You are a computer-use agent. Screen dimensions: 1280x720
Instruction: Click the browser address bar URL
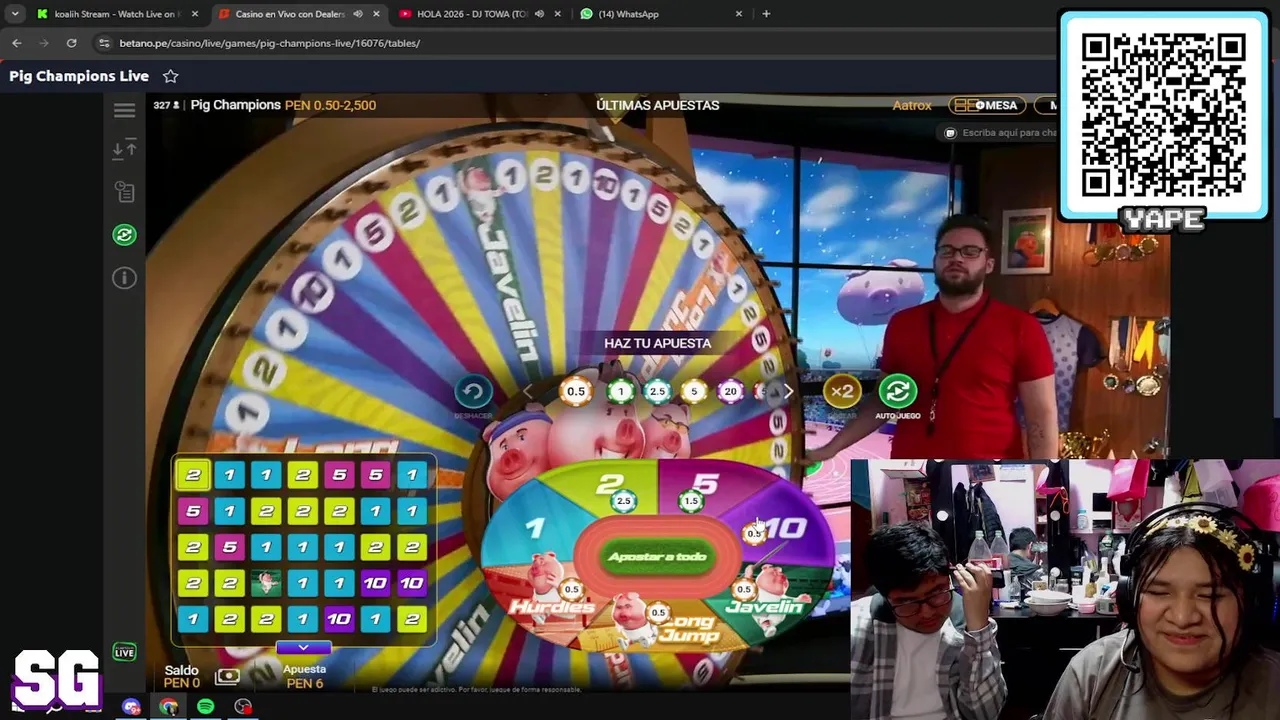[x=270, y=43]
